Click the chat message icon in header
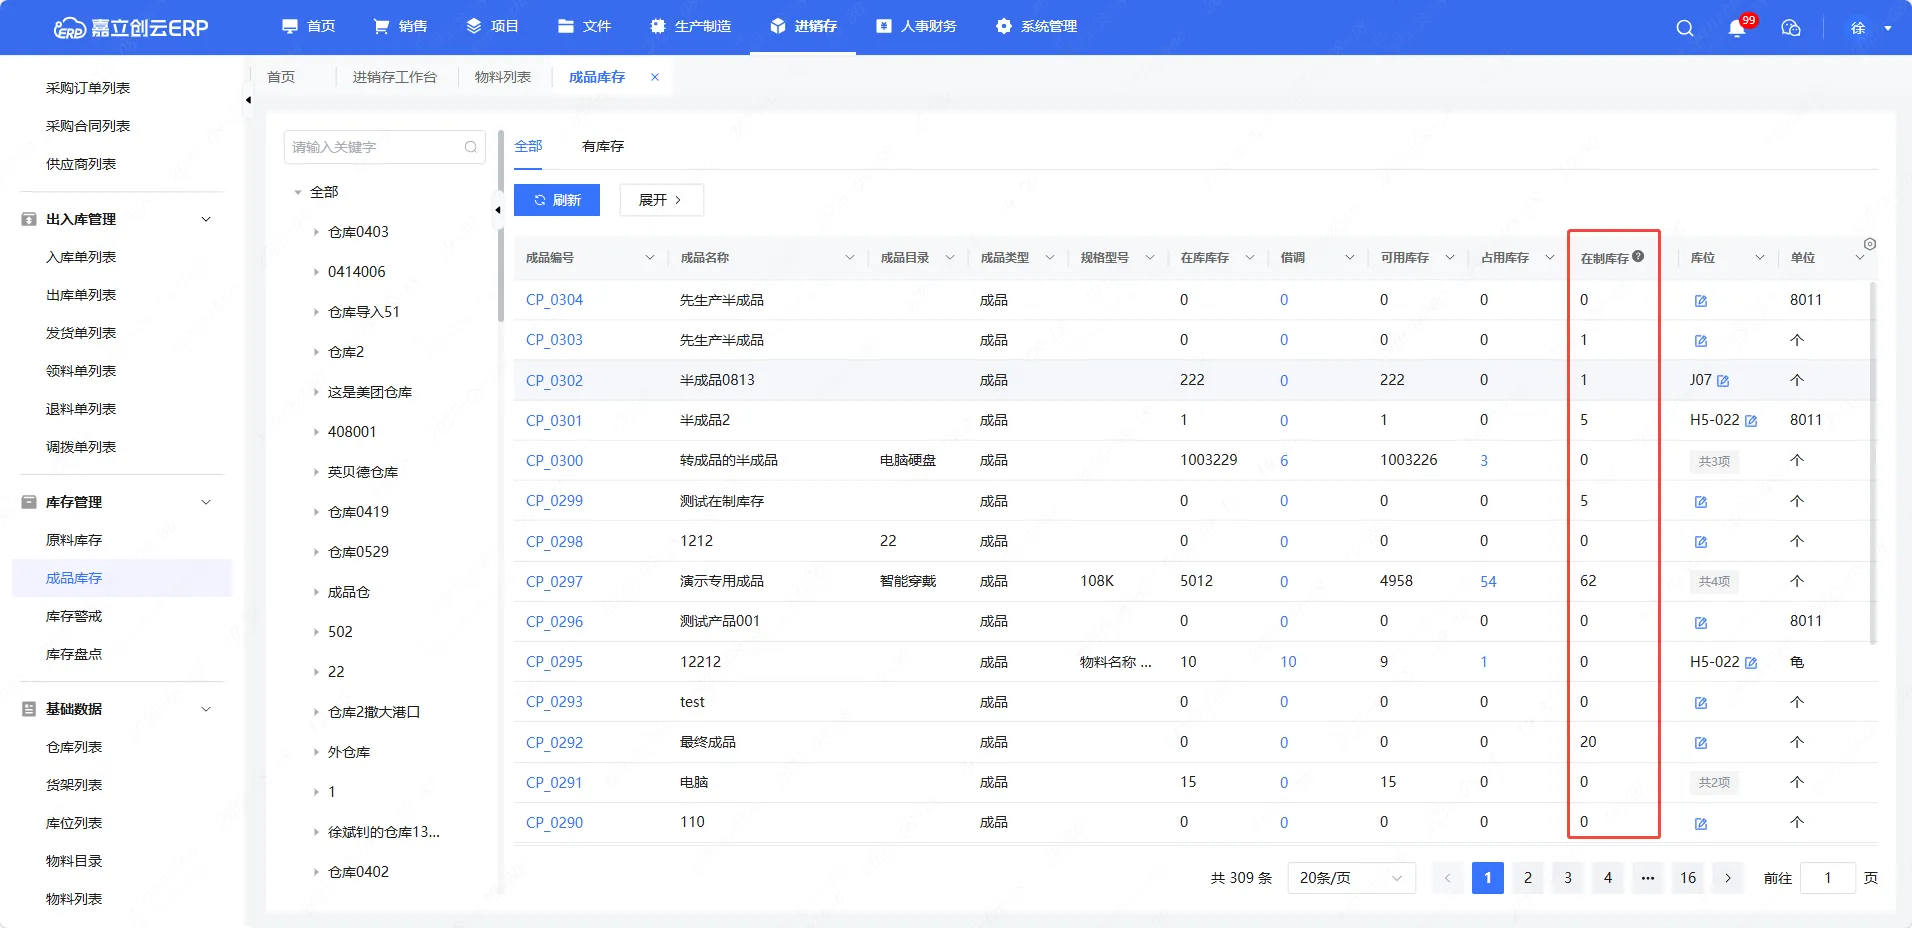This screenshot has height=928, width=1912. pos(1791,28)
